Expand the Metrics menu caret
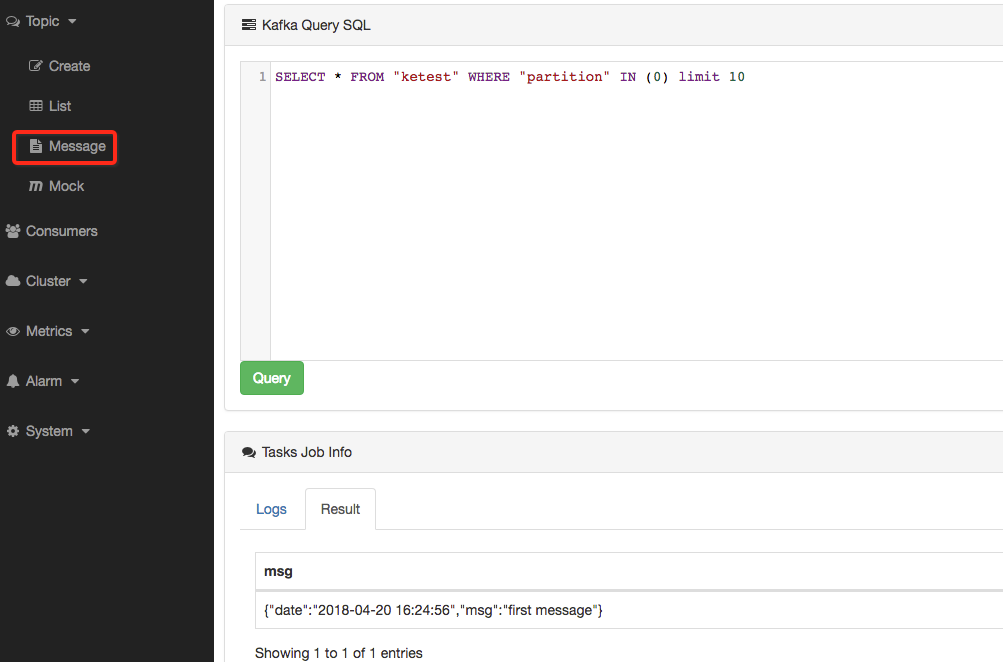1003x662 pixels. 85,331
